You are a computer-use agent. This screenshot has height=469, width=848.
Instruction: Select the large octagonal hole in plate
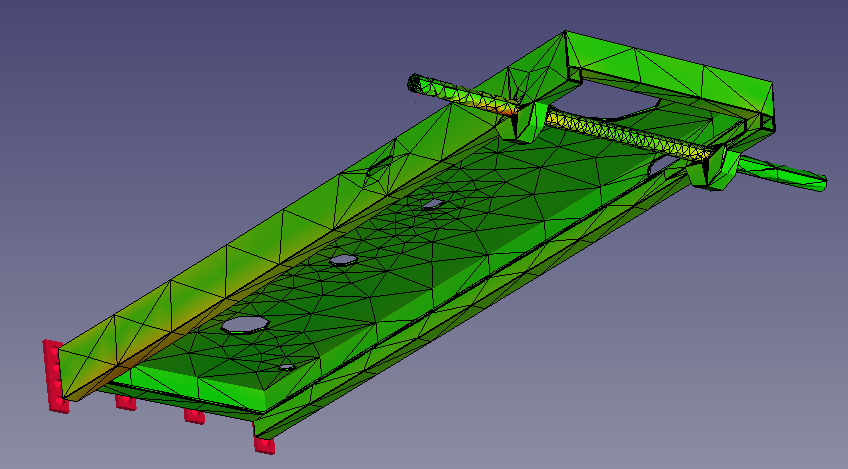tap(244, 324)
